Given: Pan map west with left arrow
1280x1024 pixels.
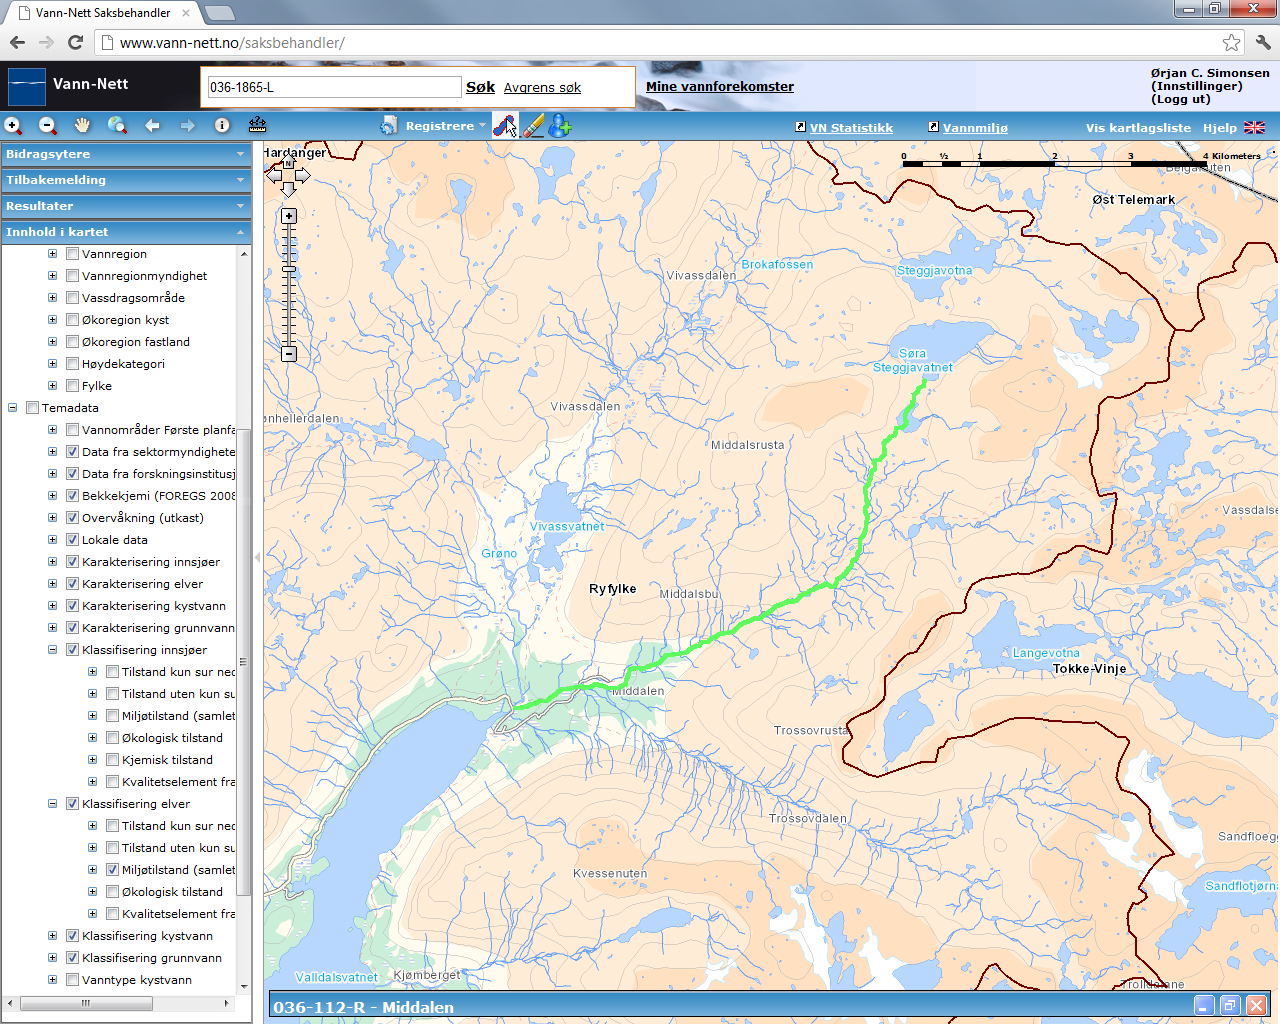Looking at the screenshot, I should [x=273, y=176].
